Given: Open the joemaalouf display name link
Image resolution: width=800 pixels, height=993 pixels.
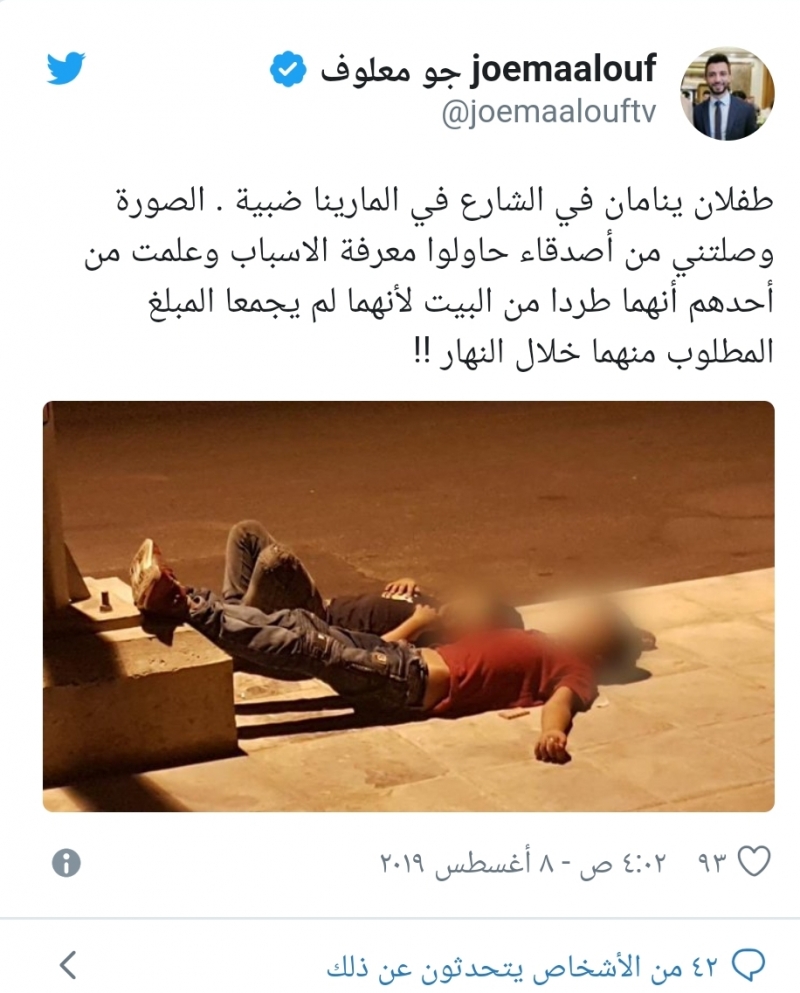Looking at the screenshot, I should point(562,69).
